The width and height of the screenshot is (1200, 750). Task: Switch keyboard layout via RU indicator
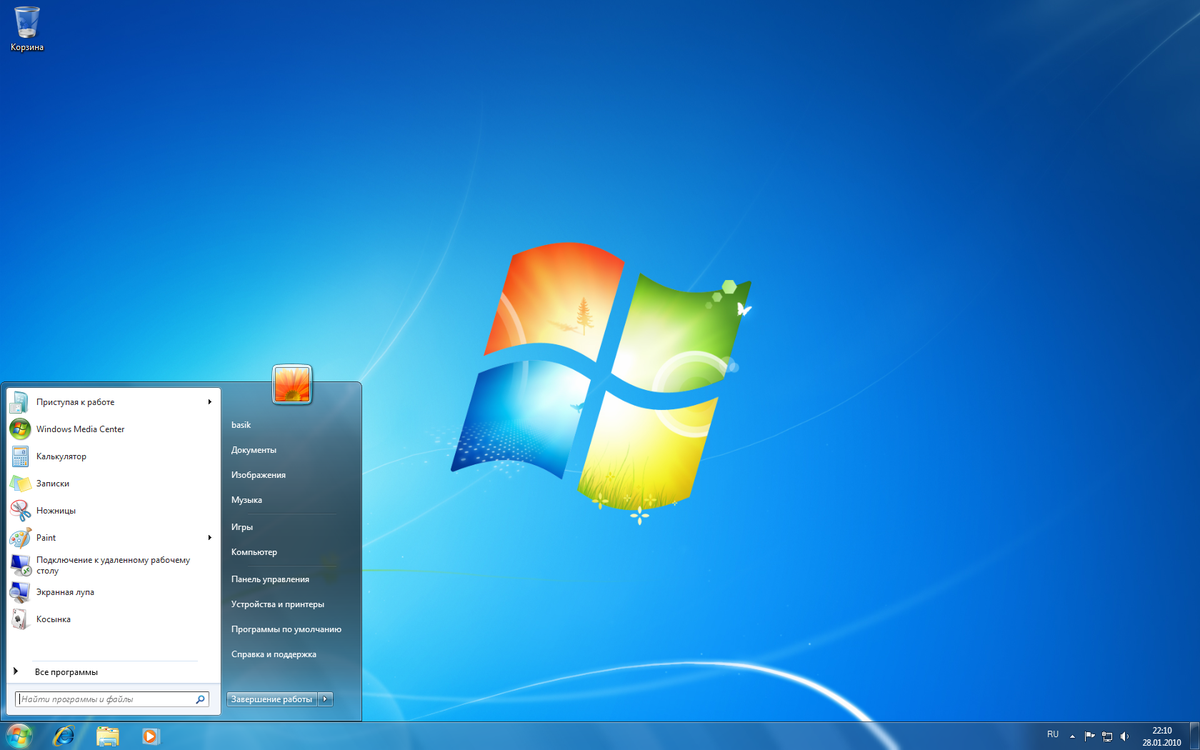tap(1052, 735)
